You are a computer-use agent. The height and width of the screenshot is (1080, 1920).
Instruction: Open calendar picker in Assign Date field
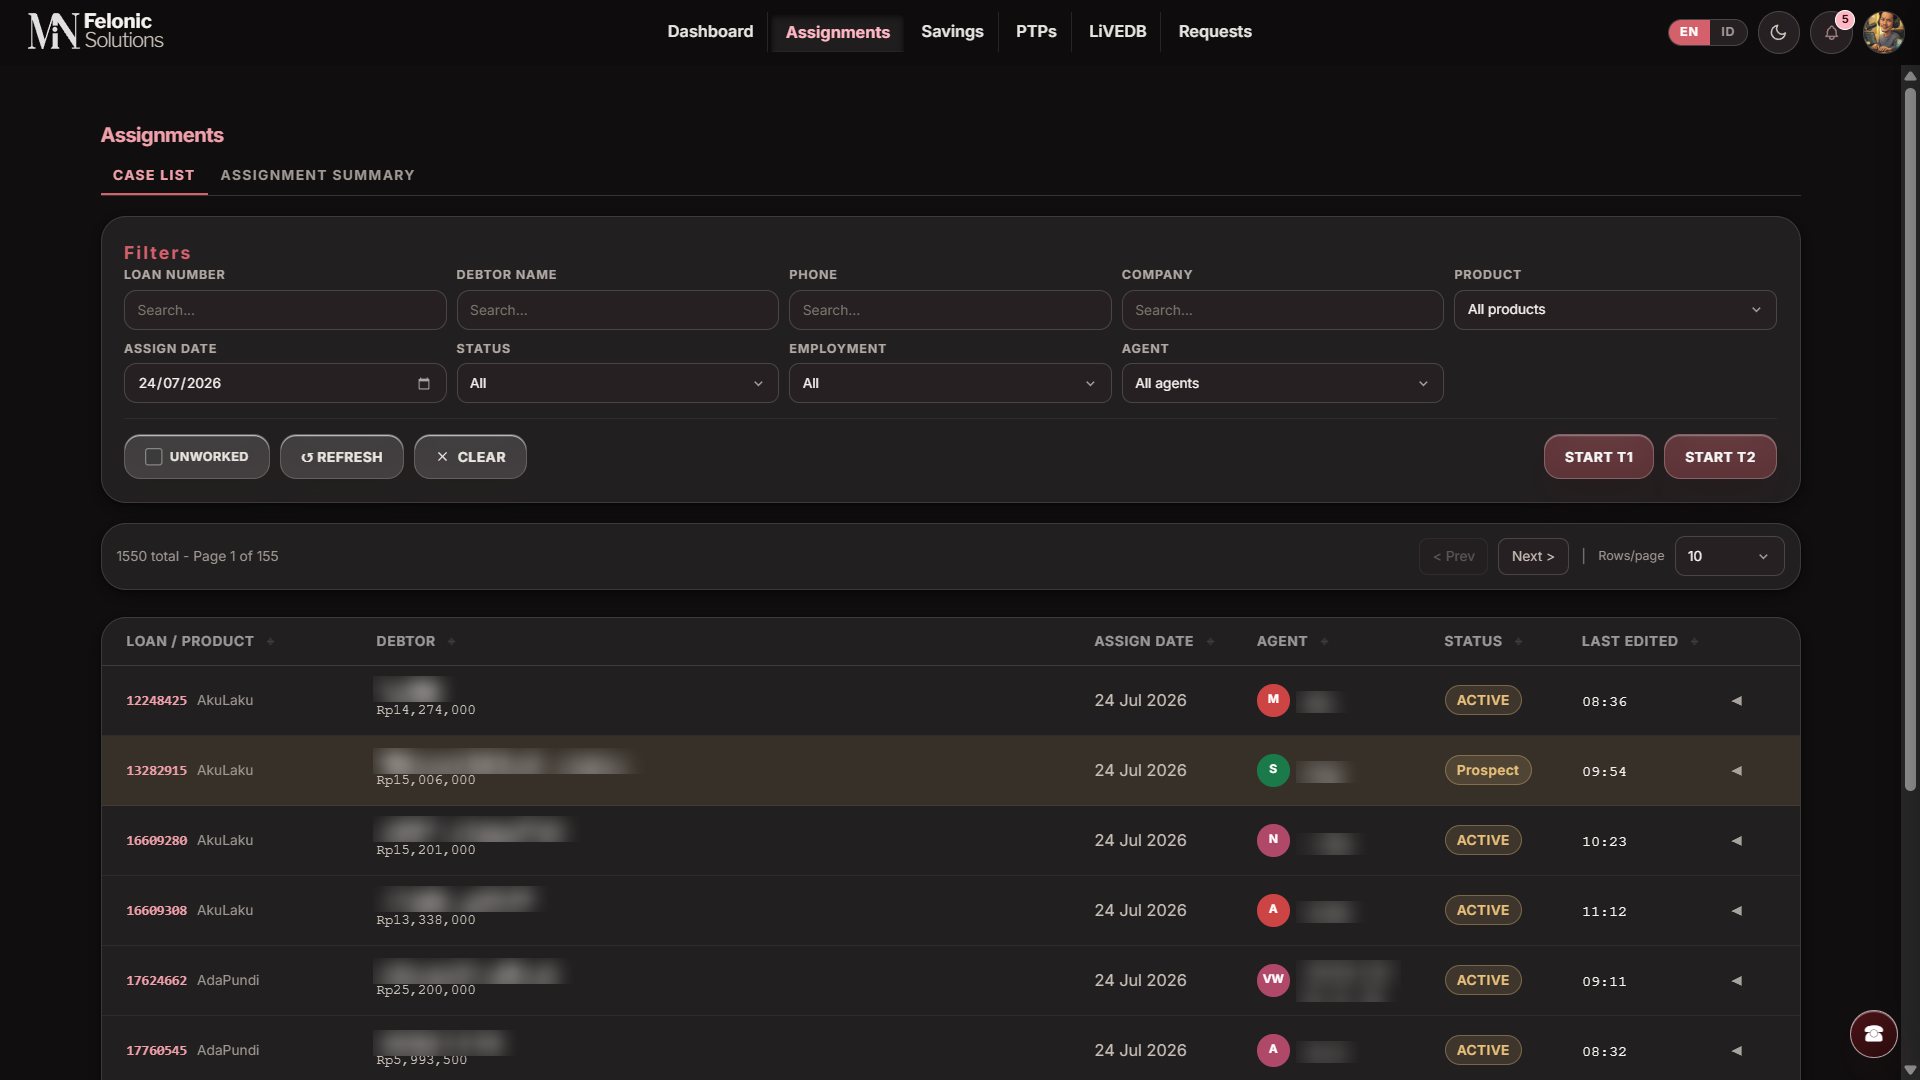[x=424, y=383]
